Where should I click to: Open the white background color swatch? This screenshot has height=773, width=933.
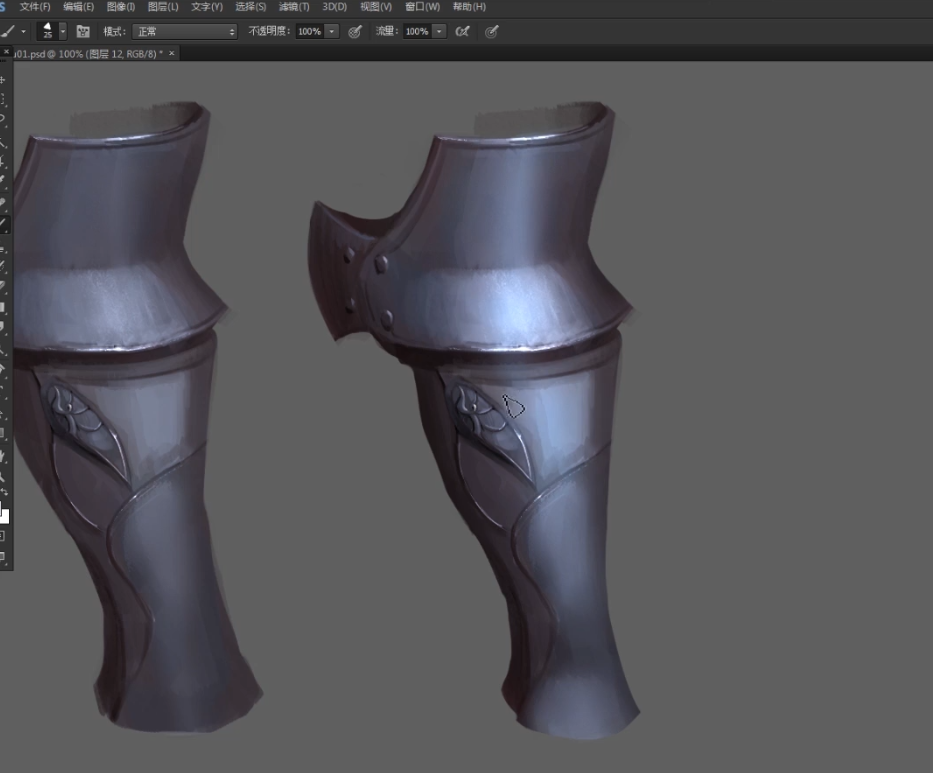point(5,515)
